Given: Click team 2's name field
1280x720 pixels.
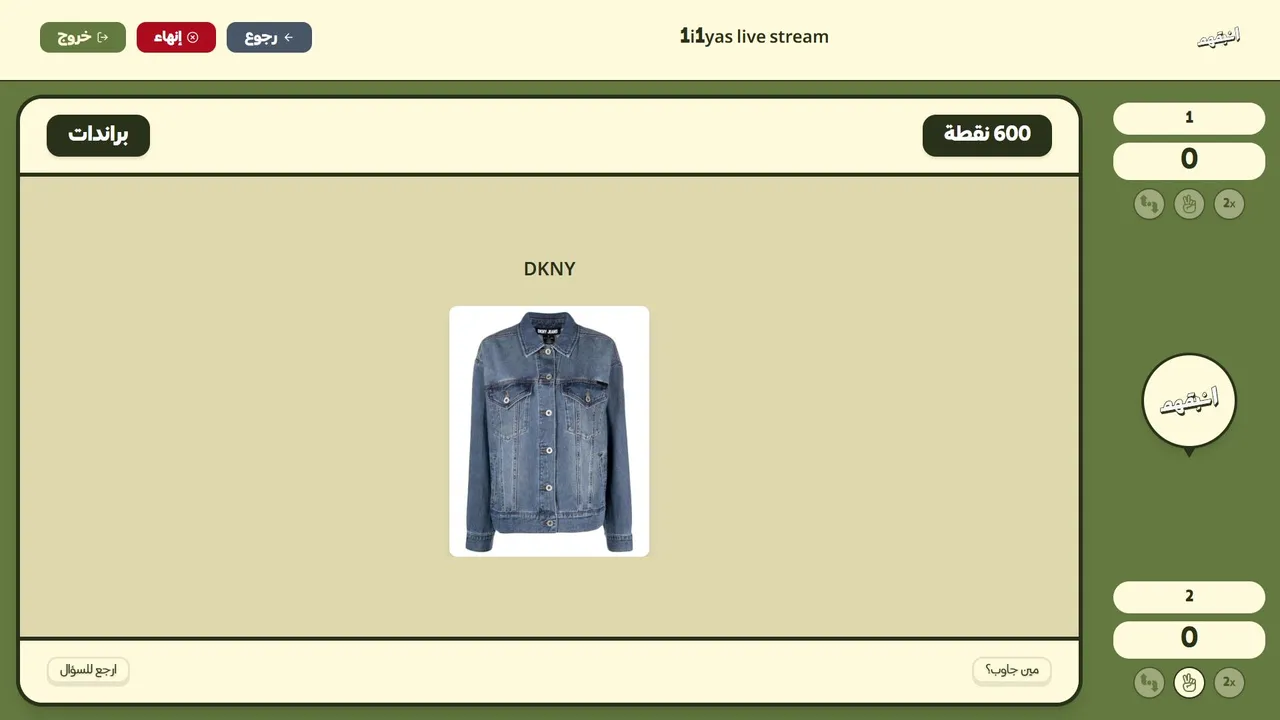Looking at the screenshot, I should 1189,597.
